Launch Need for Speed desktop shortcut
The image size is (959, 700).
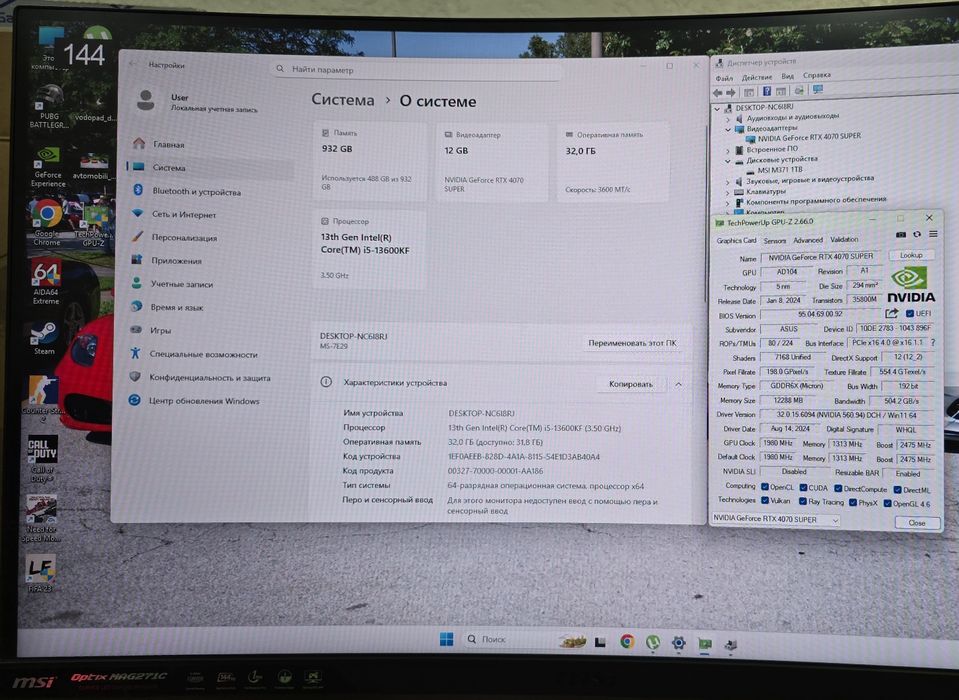coord(40,517)
